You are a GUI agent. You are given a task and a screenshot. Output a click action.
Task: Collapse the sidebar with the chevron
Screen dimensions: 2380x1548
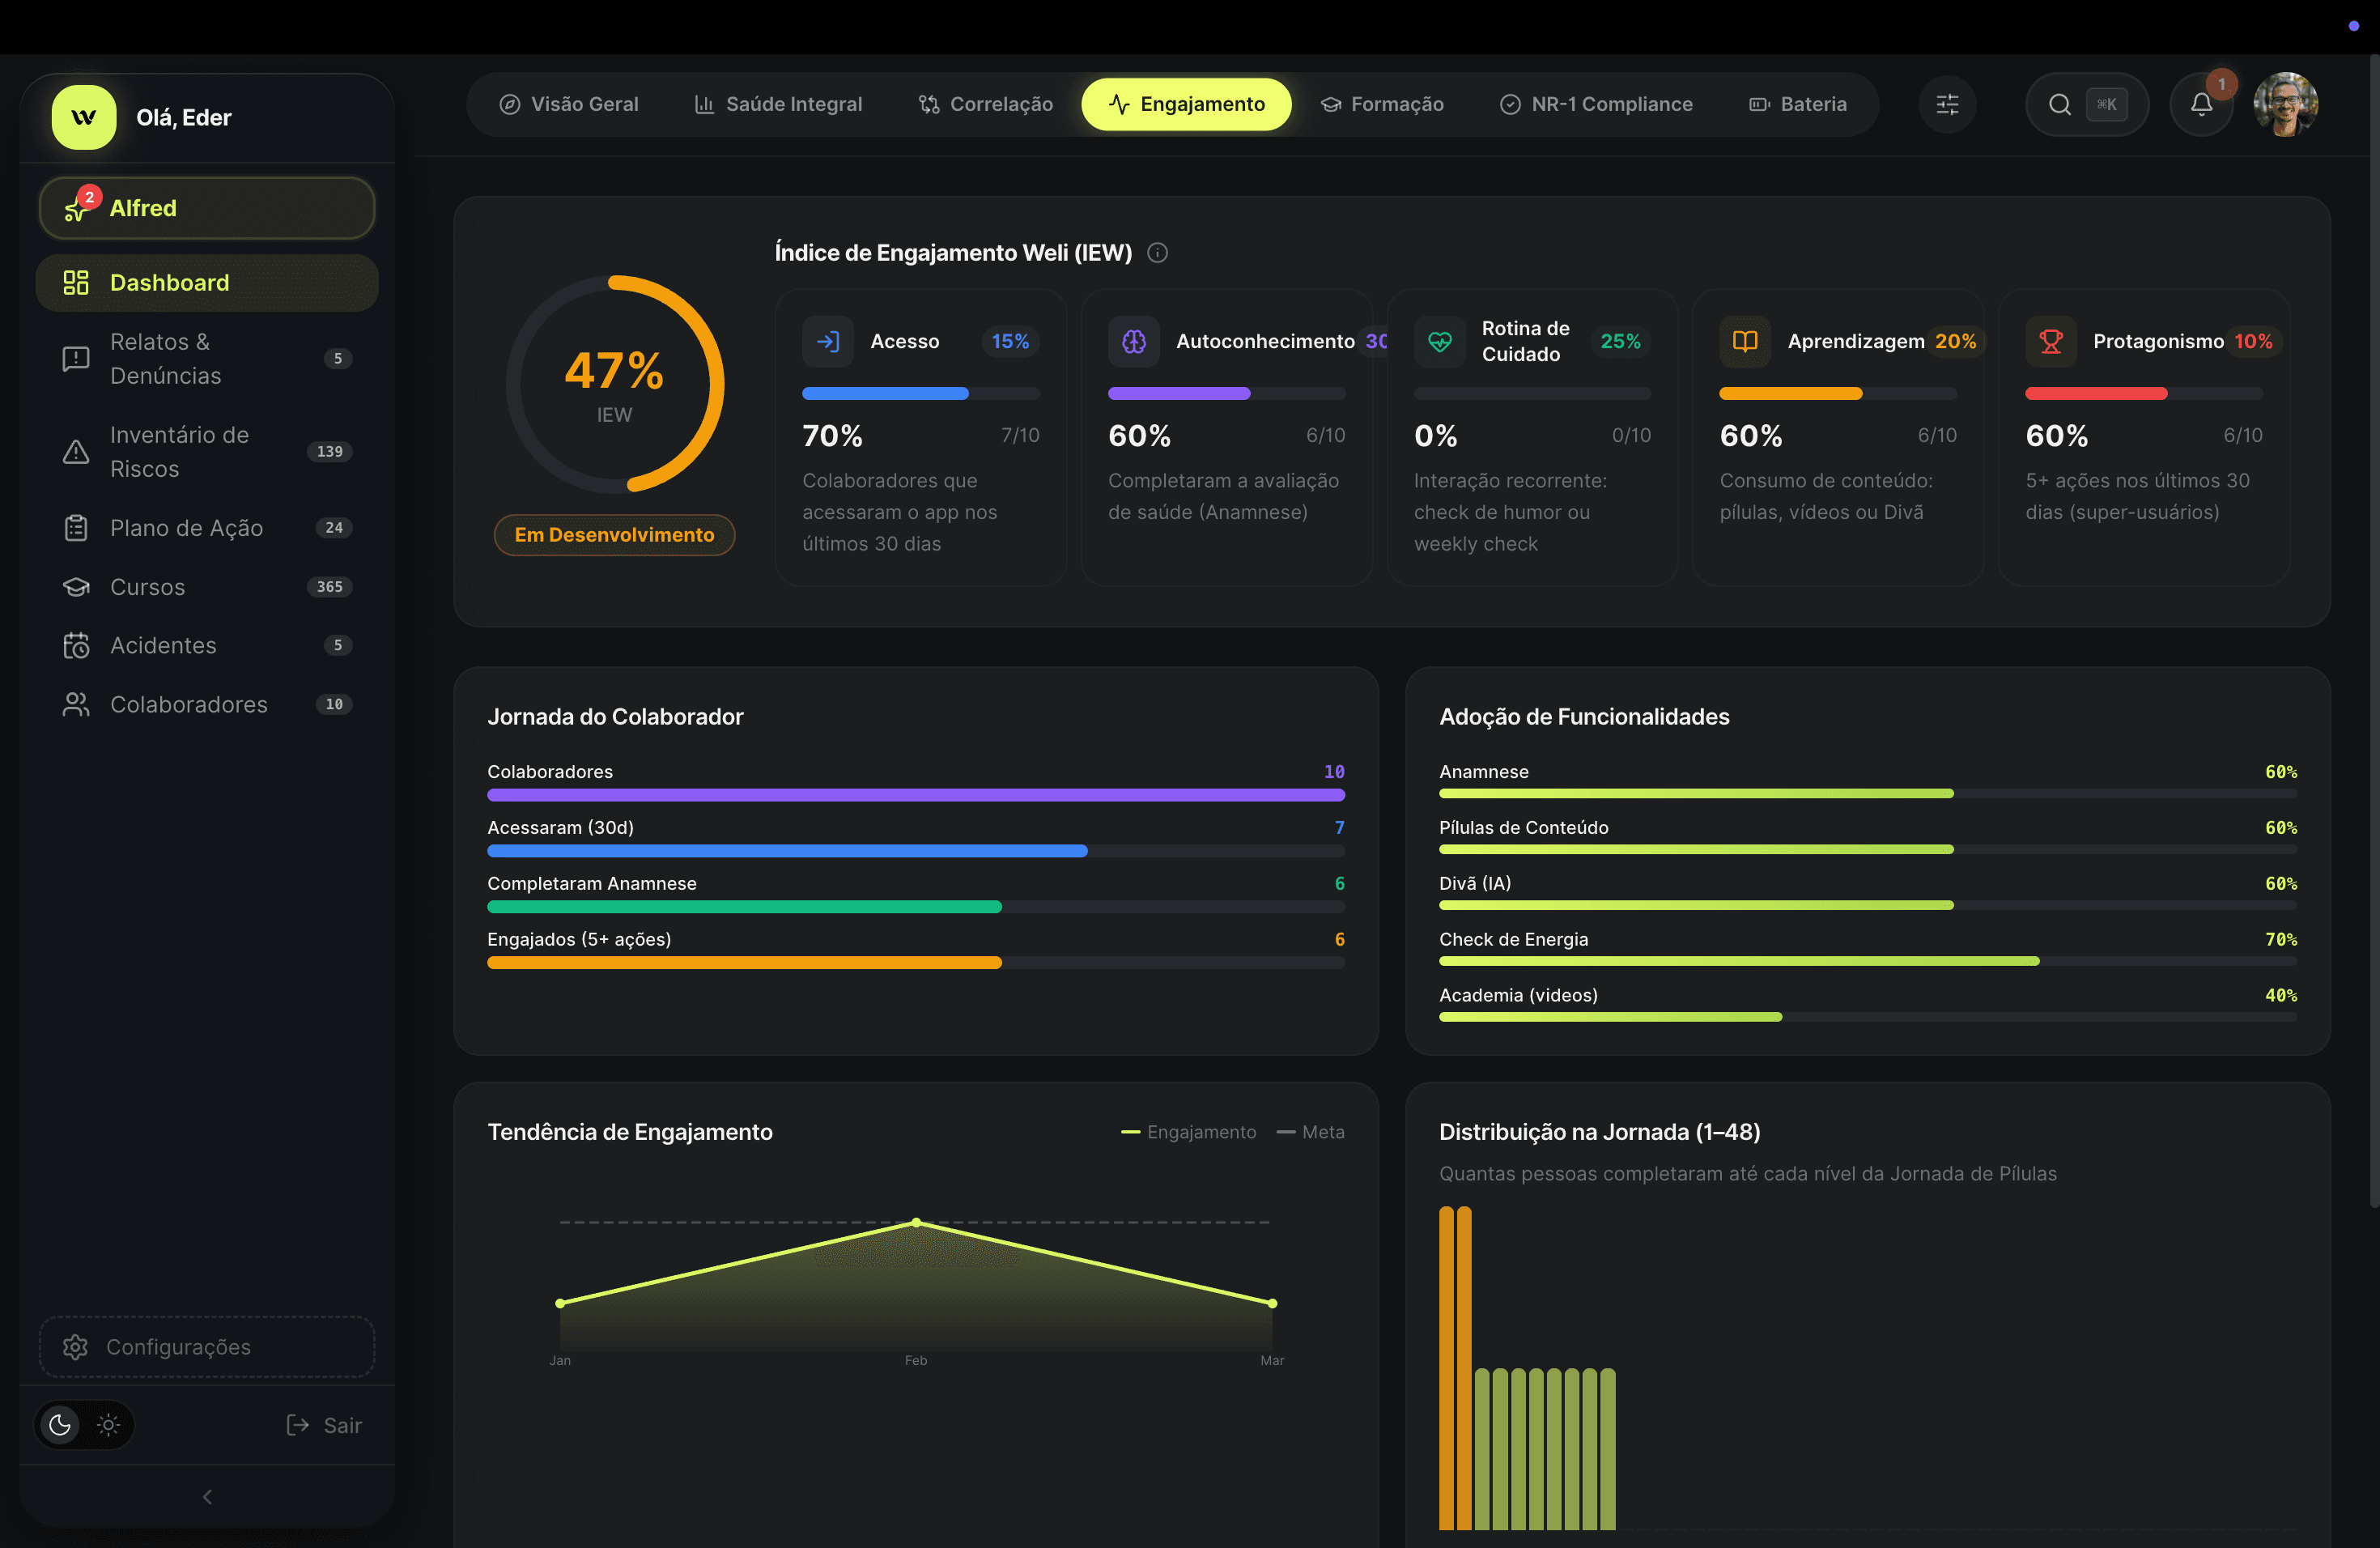tap(207, 1496)
